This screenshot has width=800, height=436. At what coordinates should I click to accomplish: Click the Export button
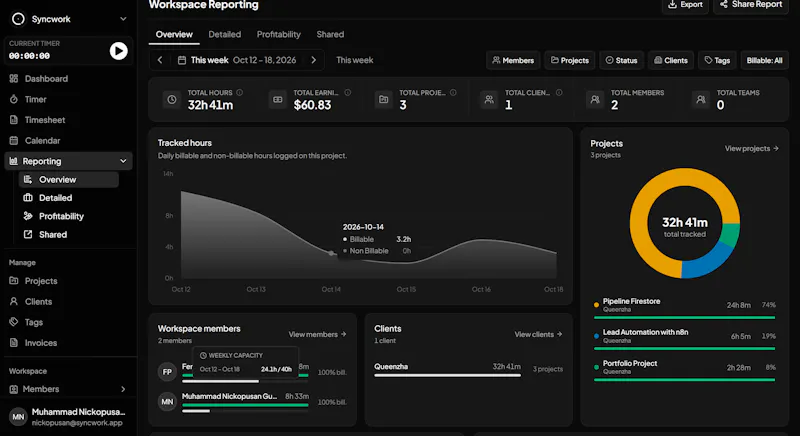click(x=685, y=5)
